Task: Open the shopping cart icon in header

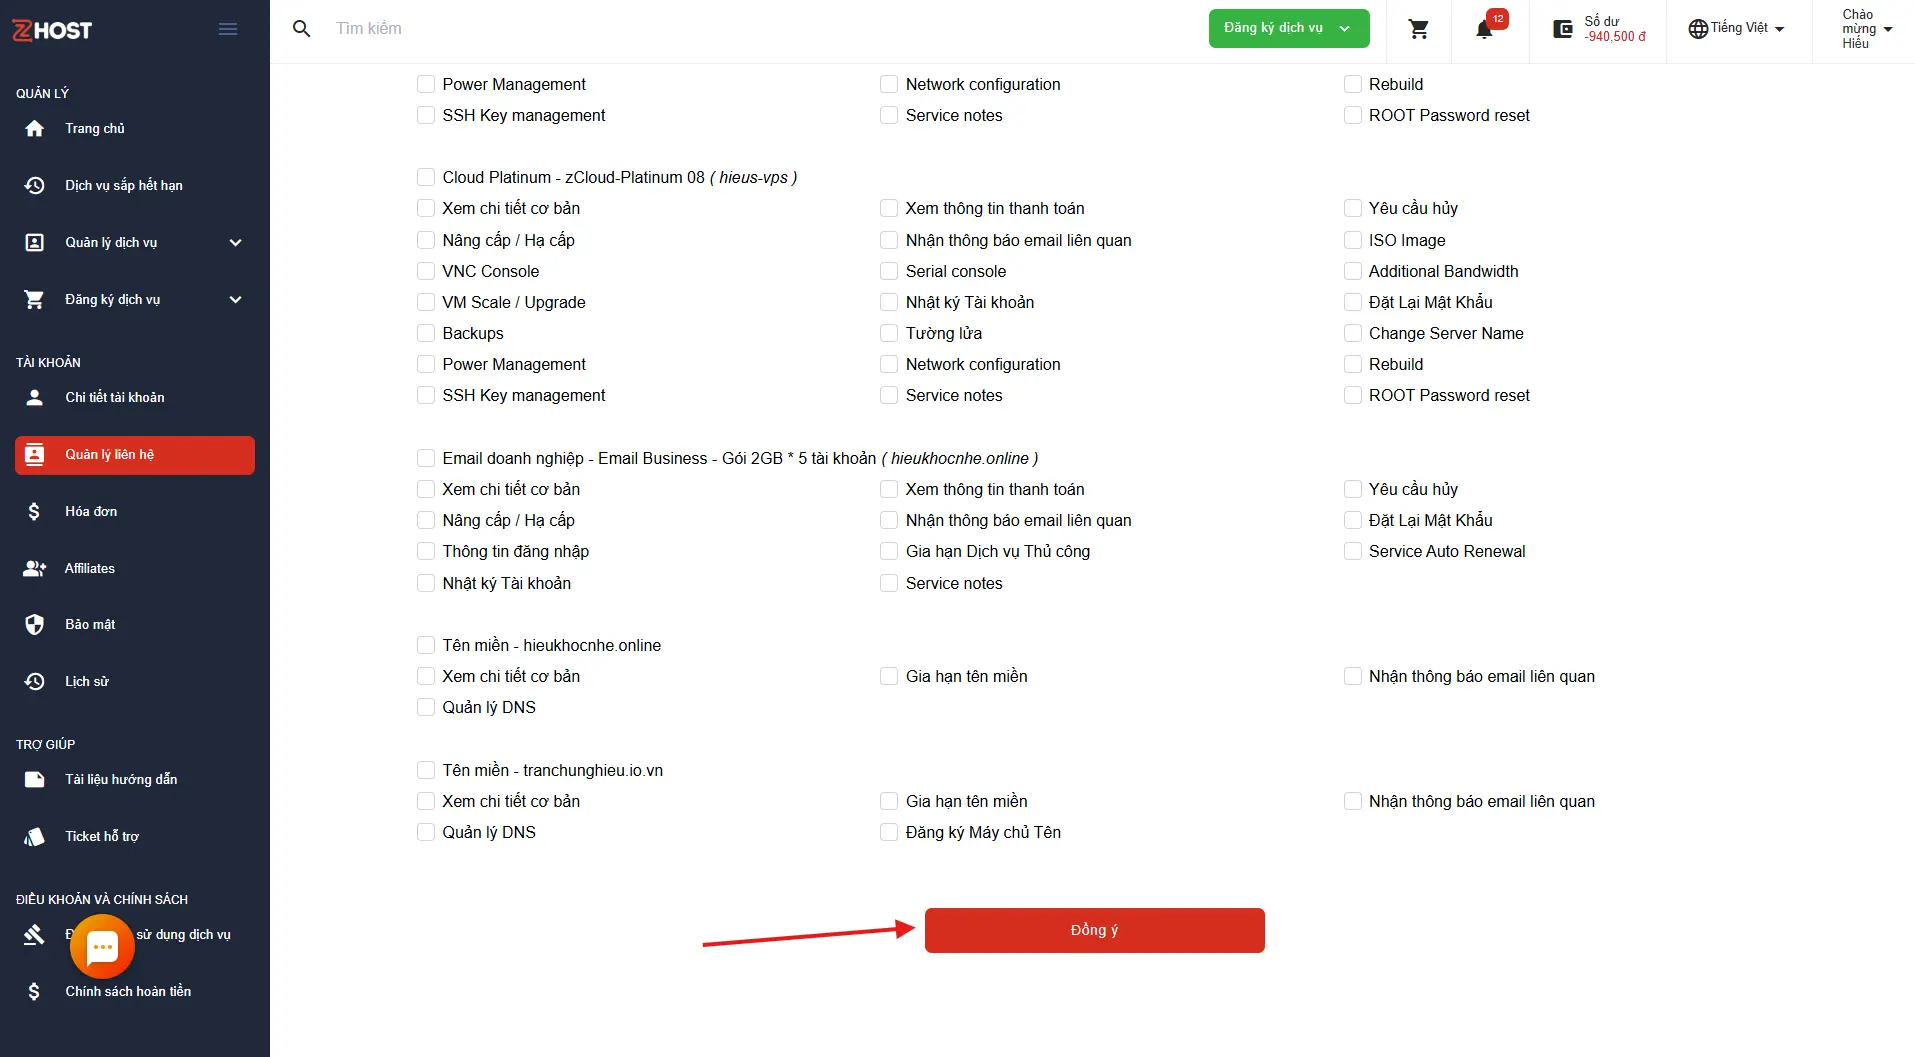Action: tap(1418, 29)
